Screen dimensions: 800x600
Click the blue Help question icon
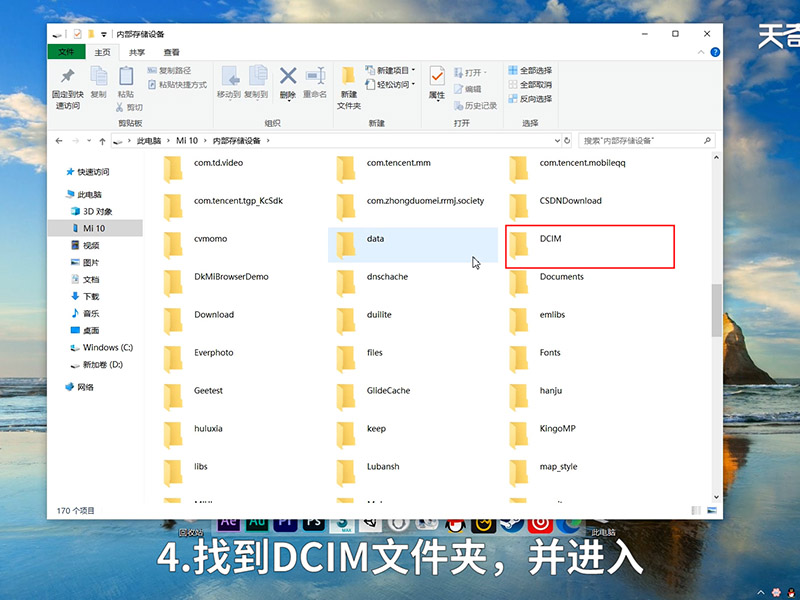(715, 52)
